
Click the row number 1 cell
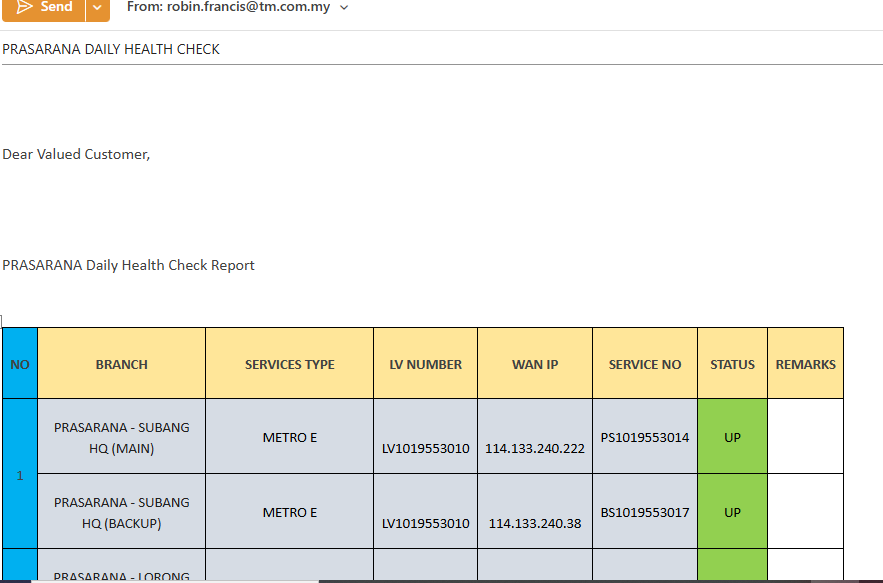[20, 475]
